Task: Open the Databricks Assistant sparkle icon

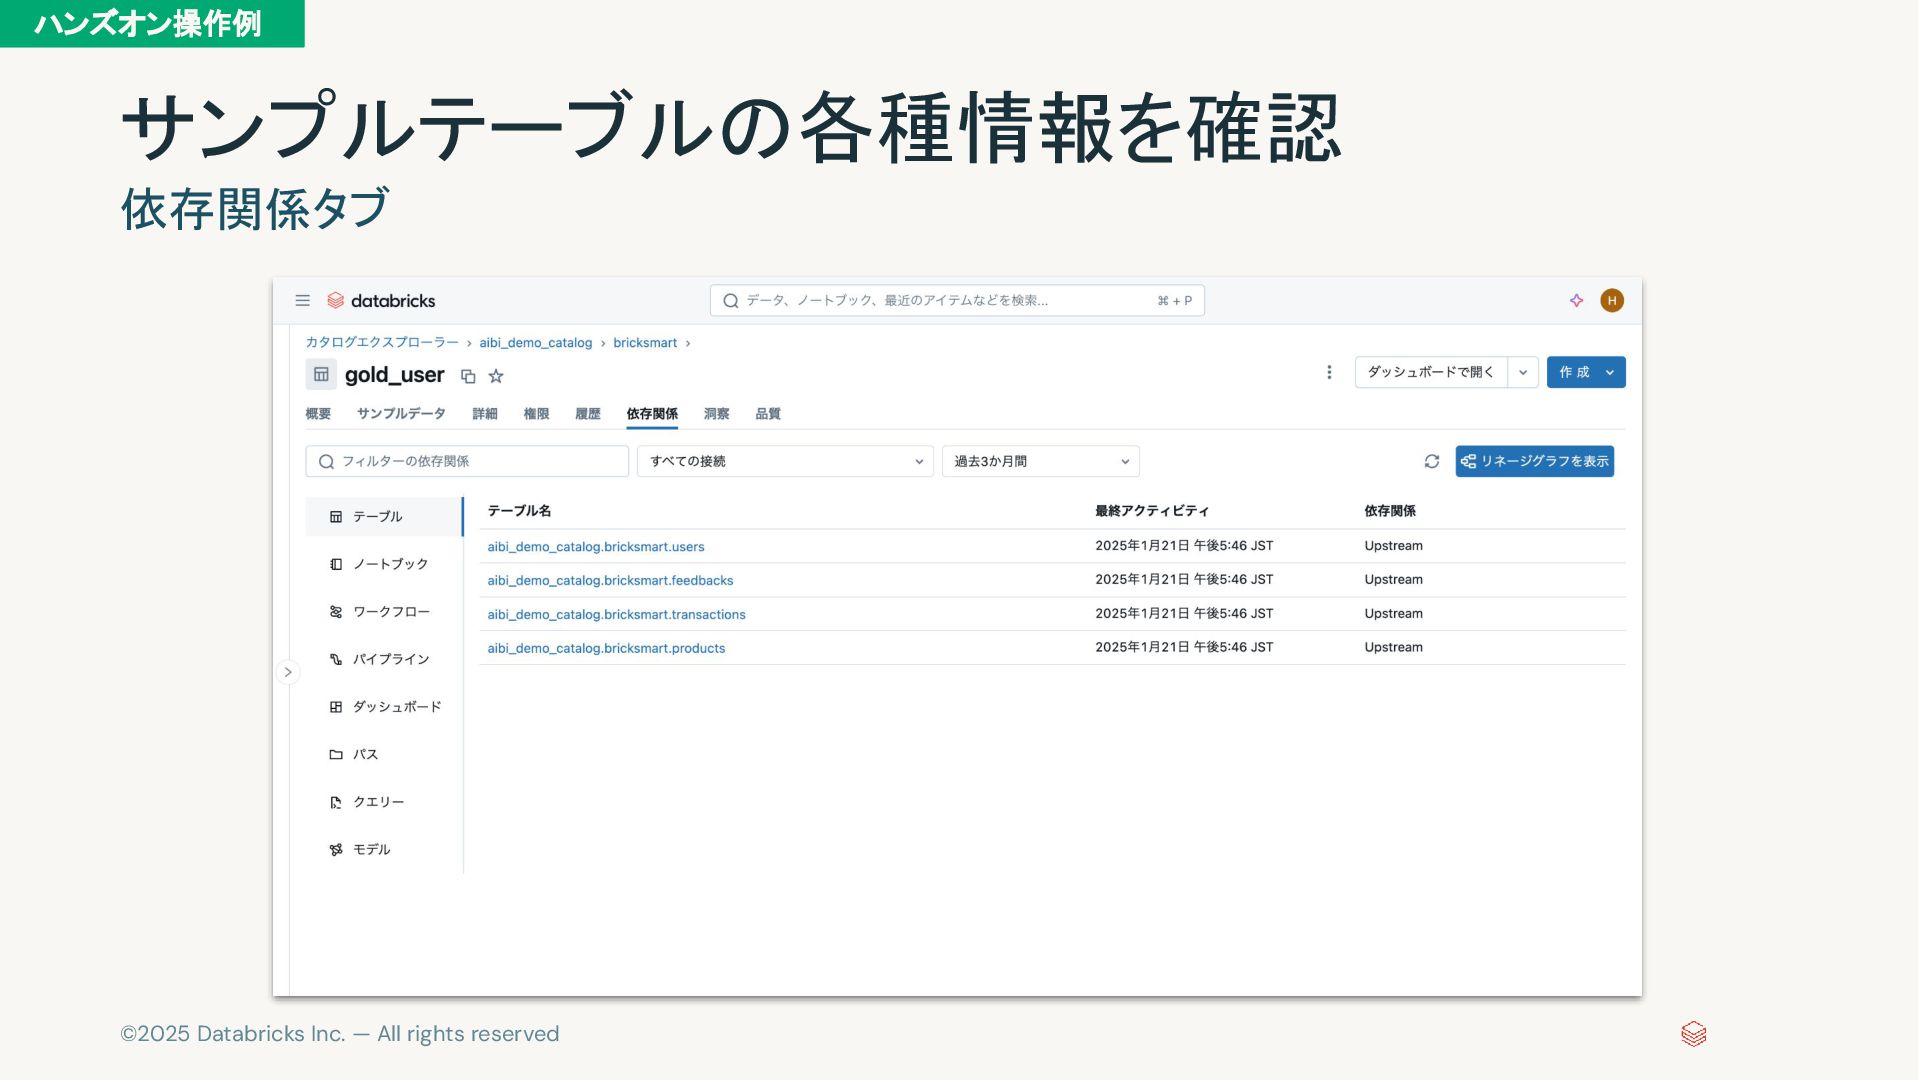Action: pos(1576,301)
